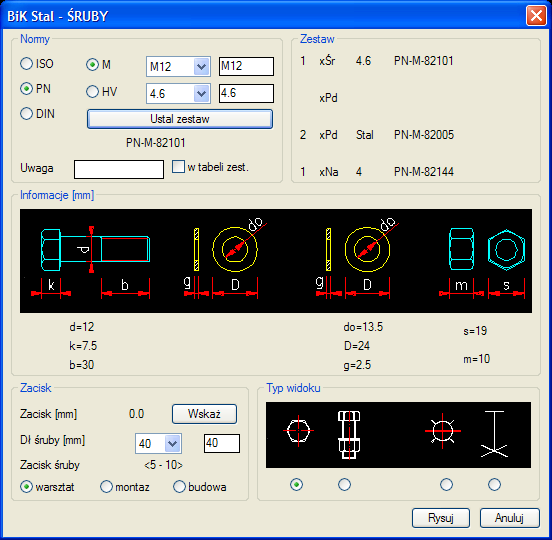
Task: Click the hexagonal top-view bolt icon
Action: [298, 431]
